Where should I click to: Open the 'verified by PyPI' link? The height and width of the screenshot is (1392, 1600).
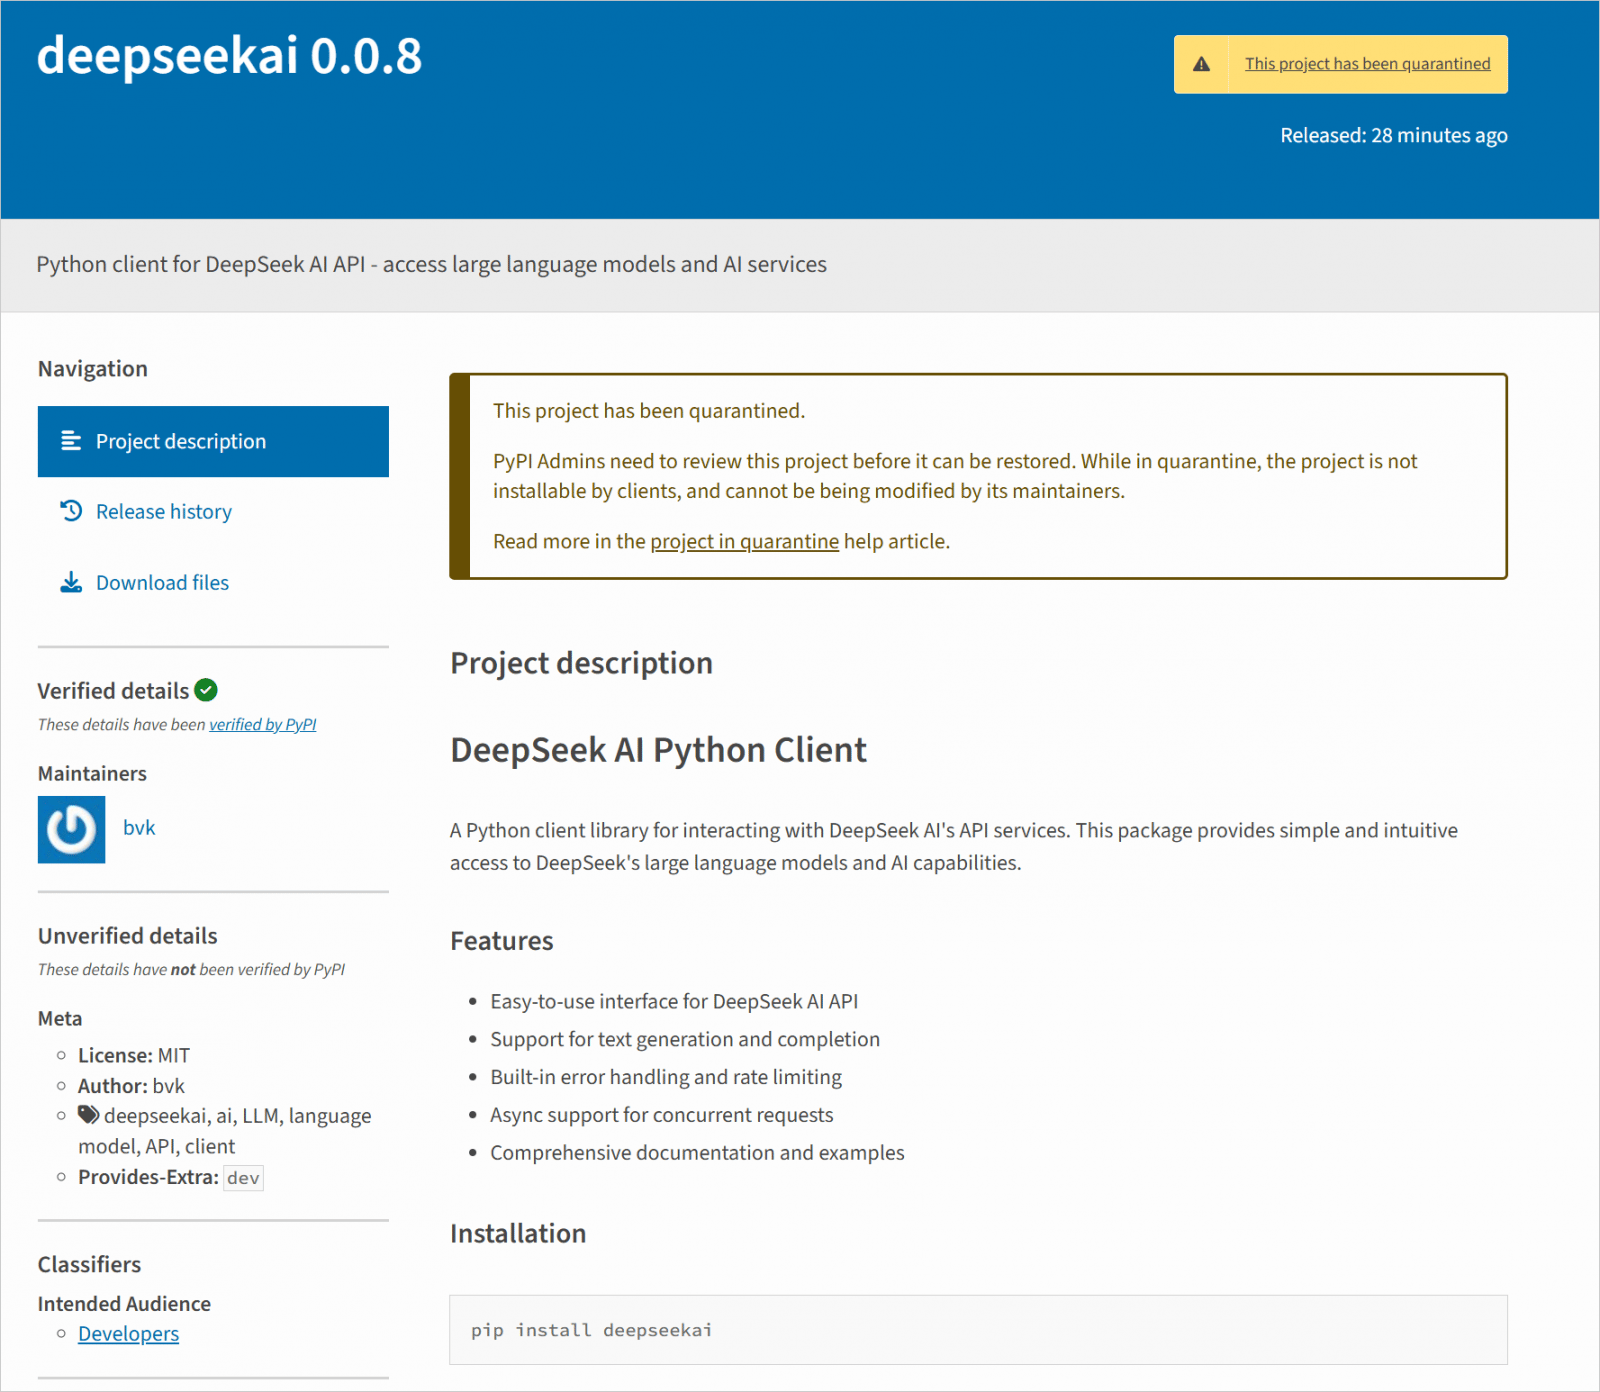tap(262, 725)
